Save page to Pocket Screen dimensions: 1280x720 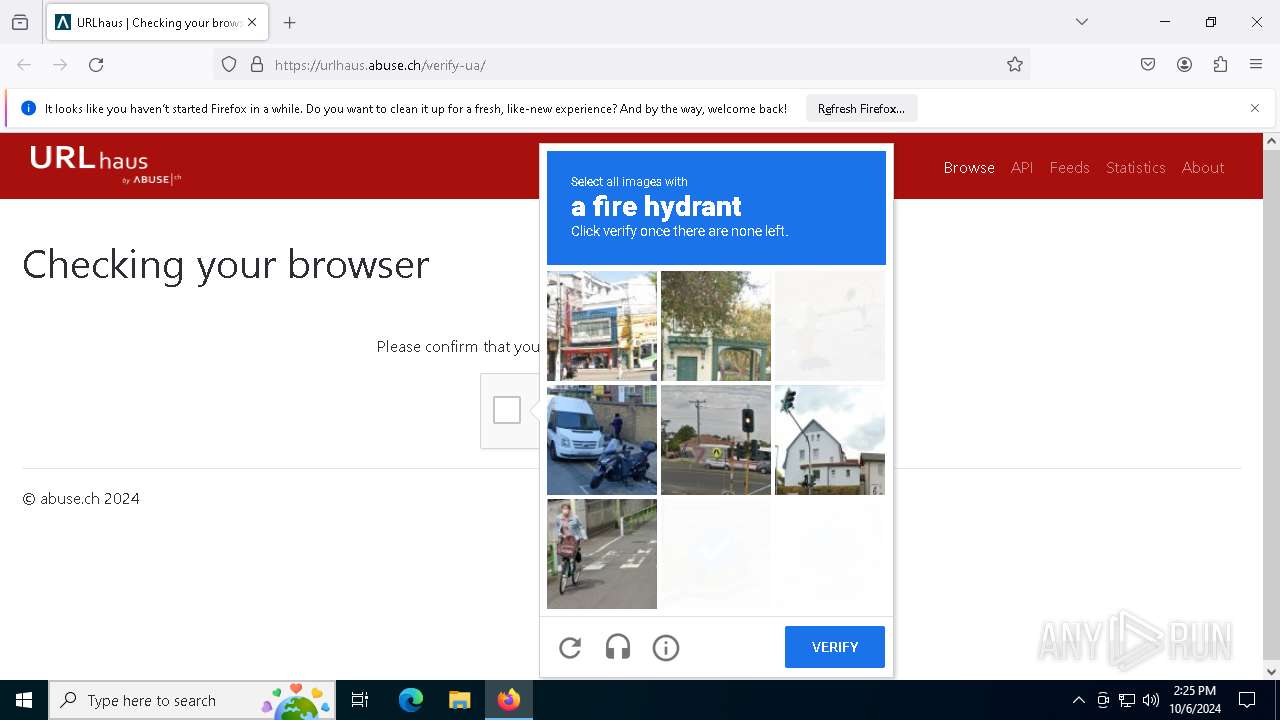tap(1148, 65)
